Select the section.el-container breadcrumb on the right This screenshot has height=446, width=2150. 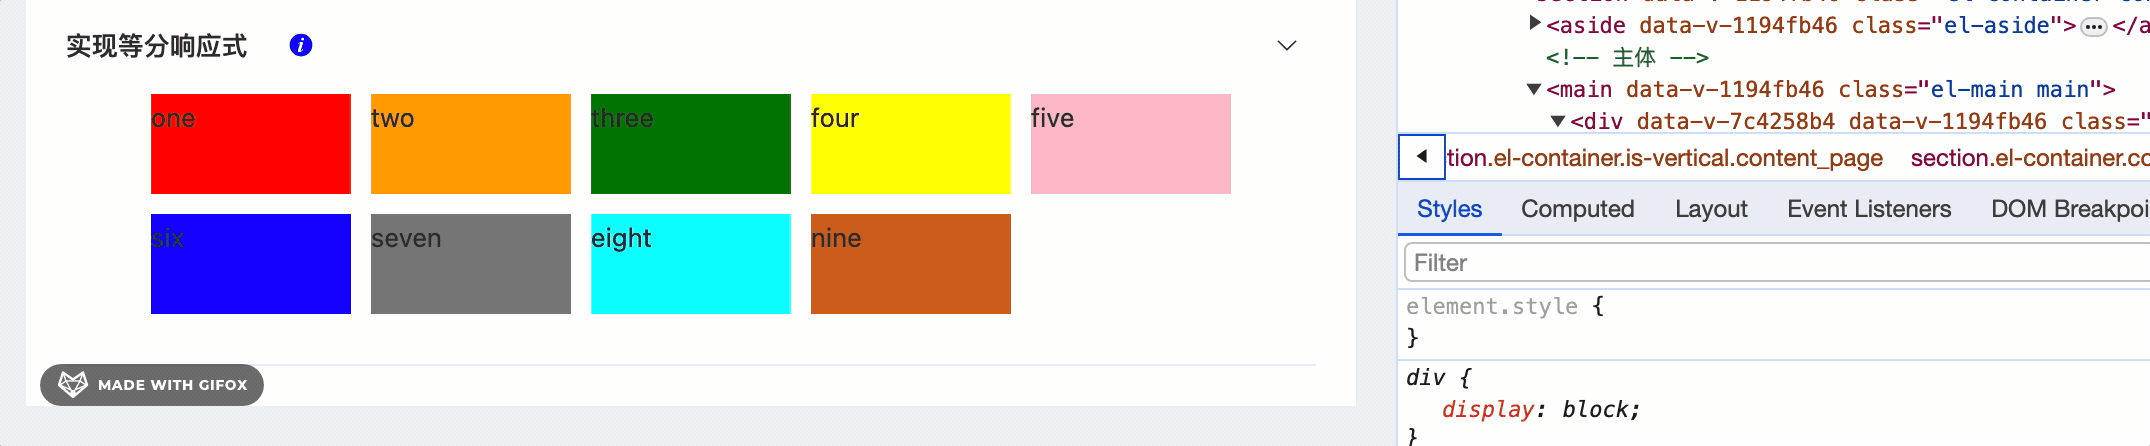pyautogui.click(x=2030, y=158)
